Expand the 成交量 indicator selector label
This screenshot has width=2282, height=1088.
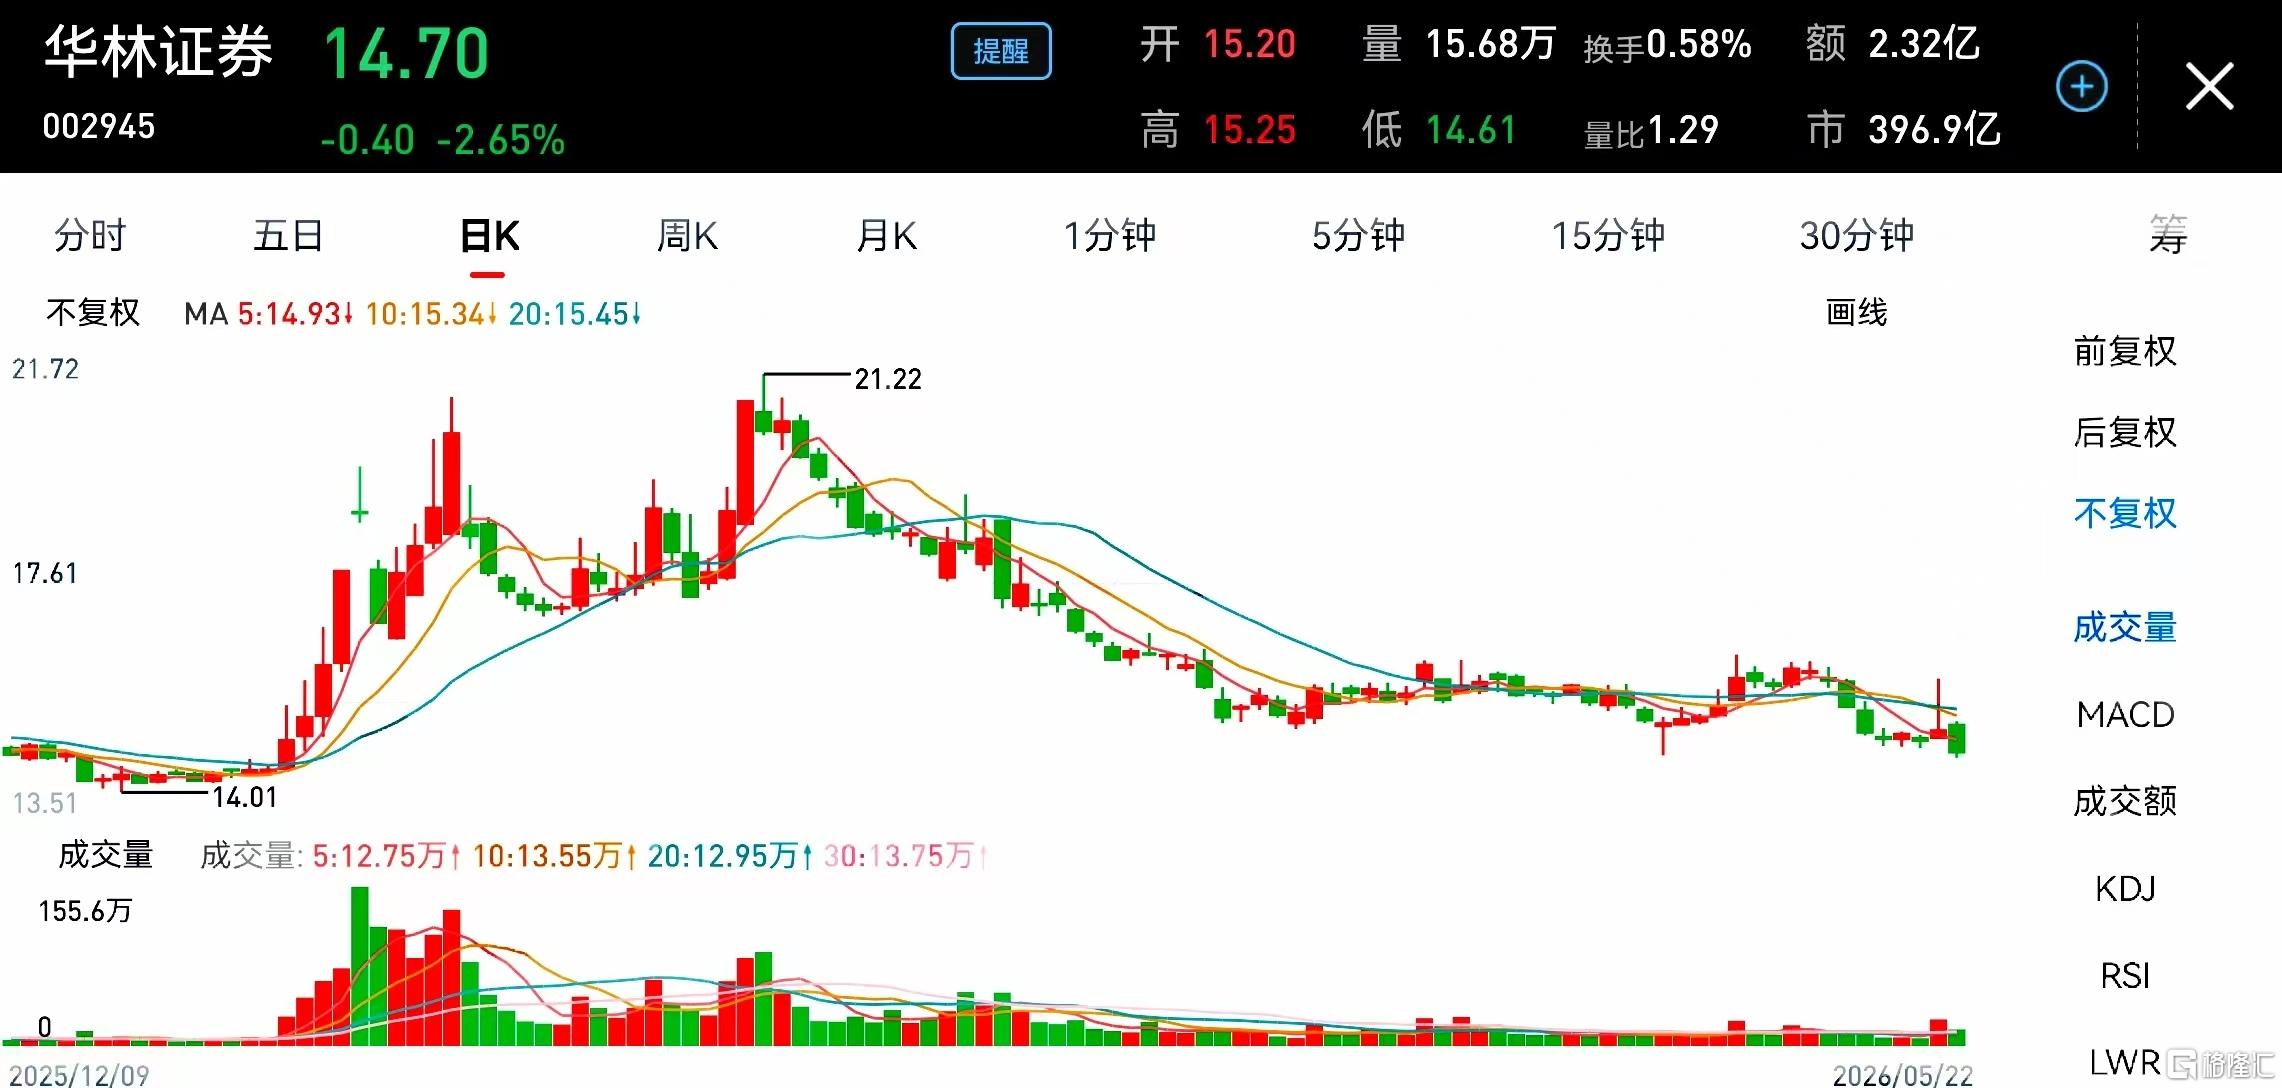pos(105,855)
